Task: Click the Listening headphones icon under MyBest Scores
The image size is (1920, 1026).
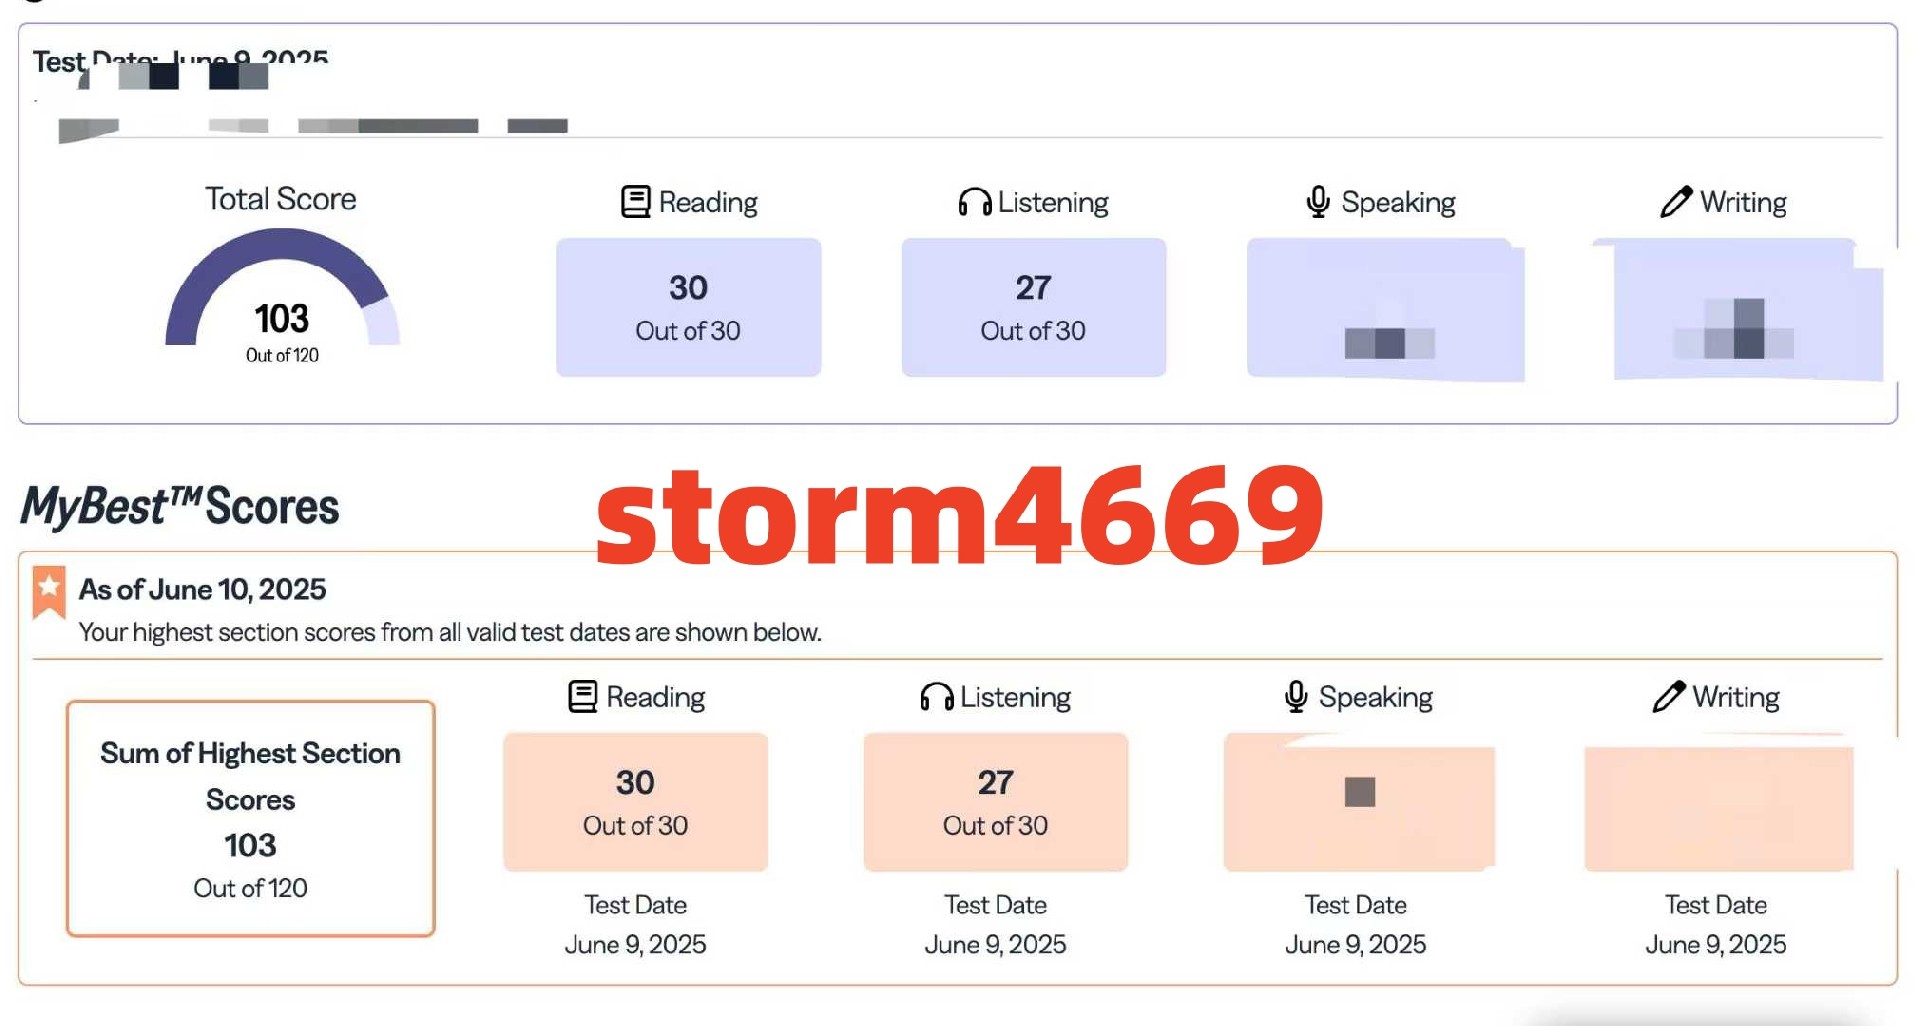Action: point(936,696)
